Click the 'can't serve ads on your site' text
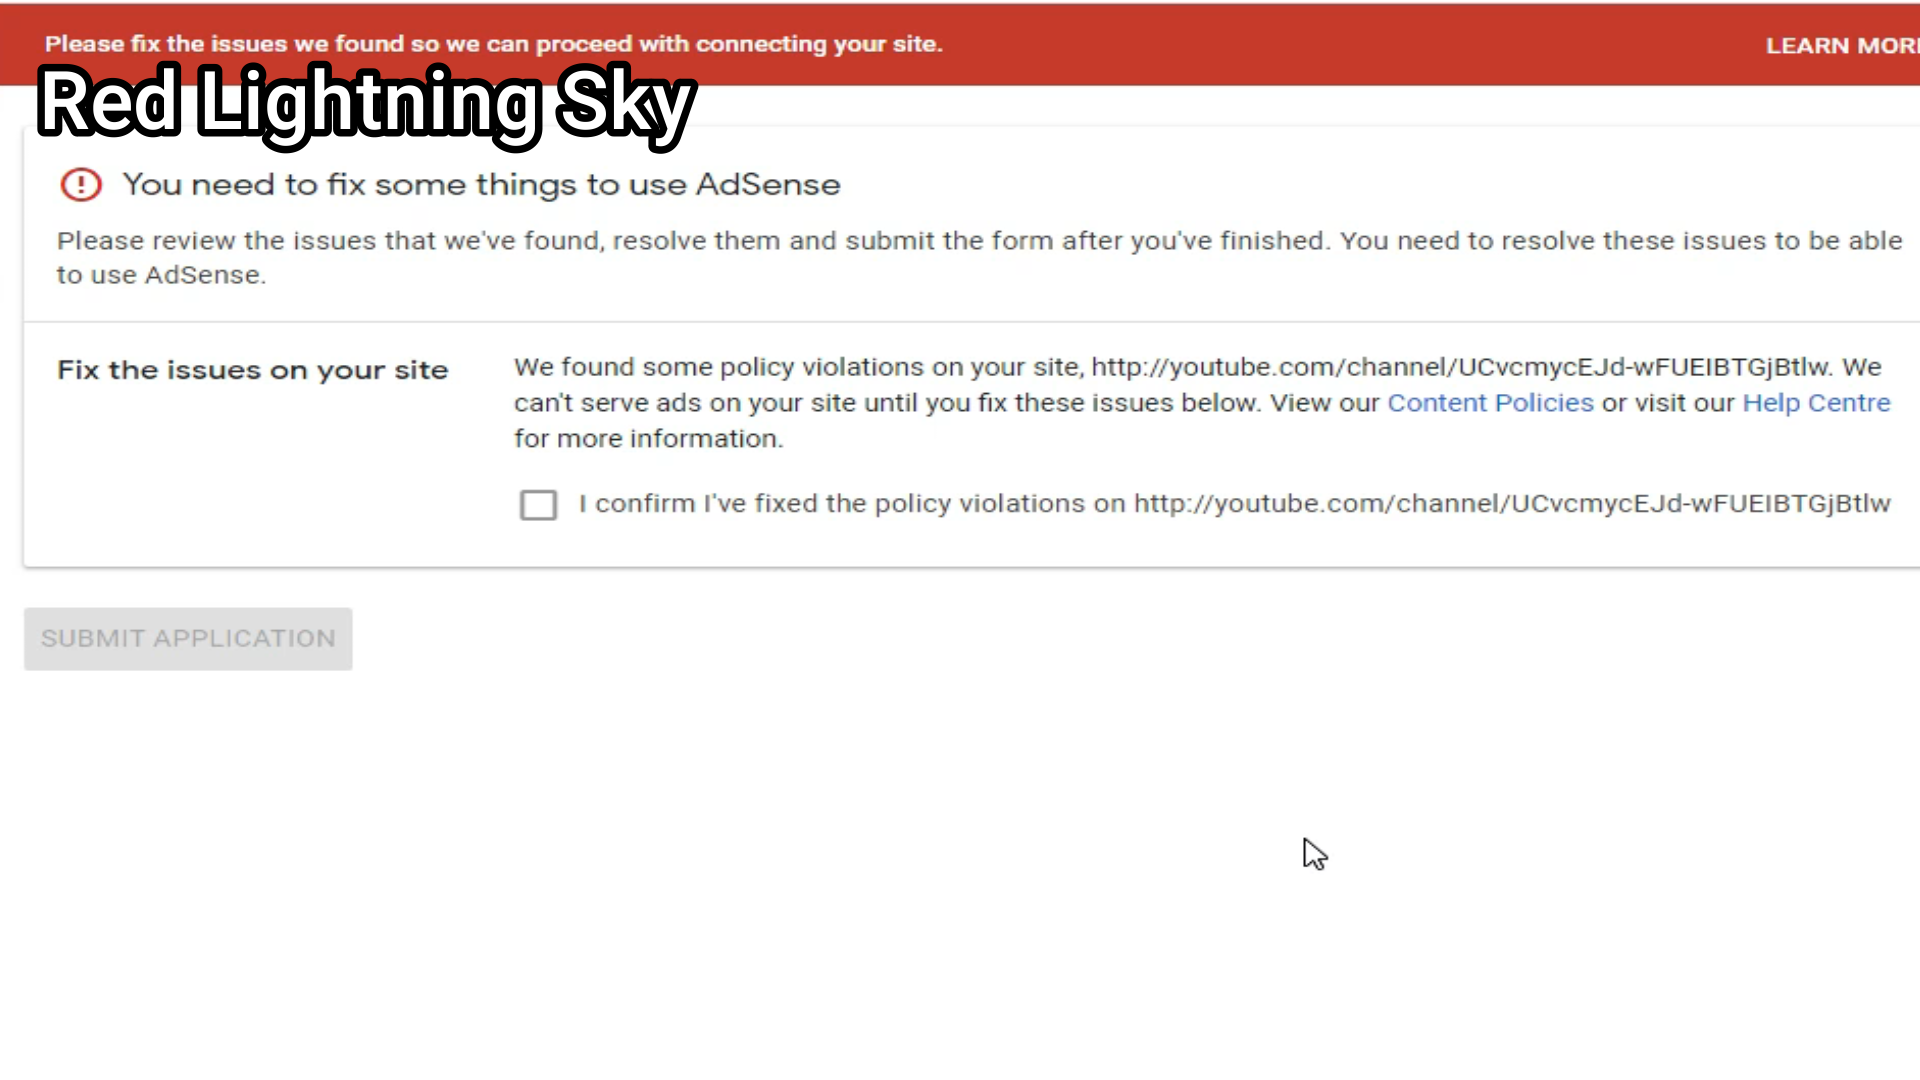This screenshot has width=1920, height=1080. [685, 403]
